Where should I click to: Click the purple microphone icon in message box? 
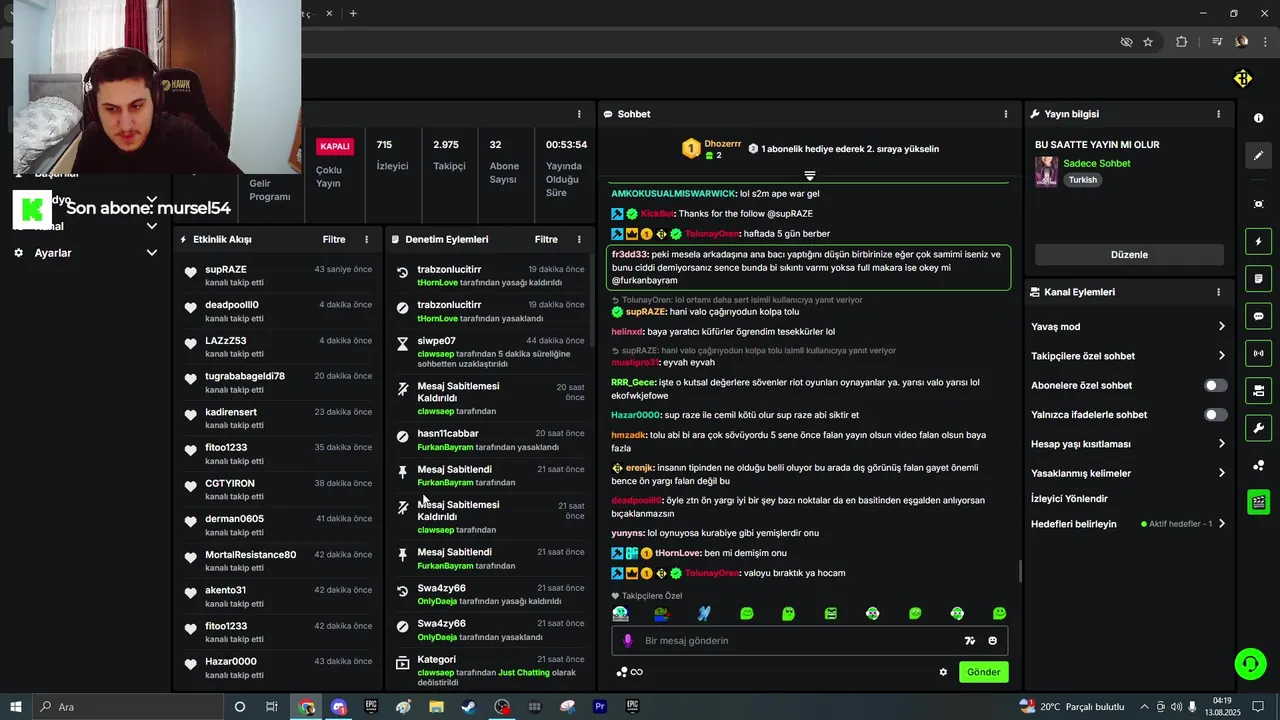point(628,641)
